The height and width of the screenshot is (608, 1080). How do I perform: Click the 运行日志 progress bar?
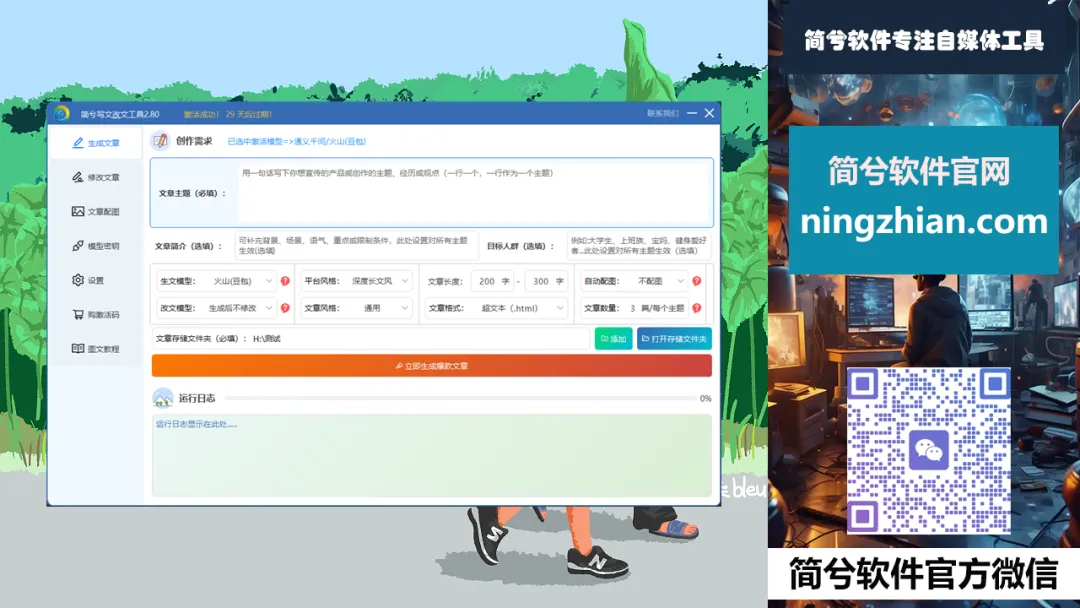click(460, 398)
